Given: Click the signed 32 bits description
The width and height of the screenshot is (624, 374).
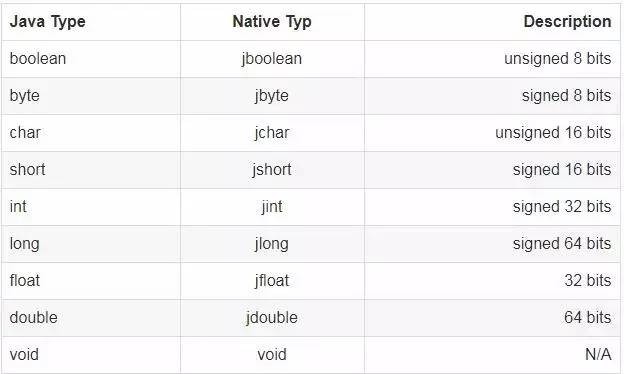Looking at the screenshot, I should tap(562, 207).
